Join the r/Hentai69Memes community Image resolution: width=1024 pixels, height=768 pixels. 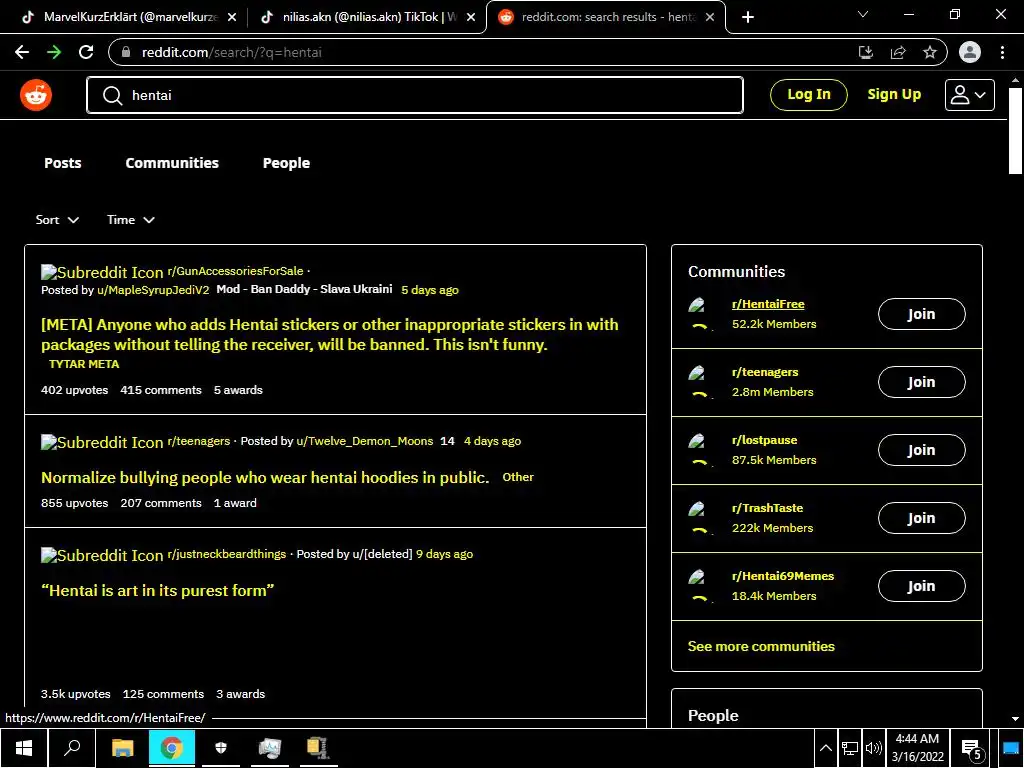pos(921,586)
